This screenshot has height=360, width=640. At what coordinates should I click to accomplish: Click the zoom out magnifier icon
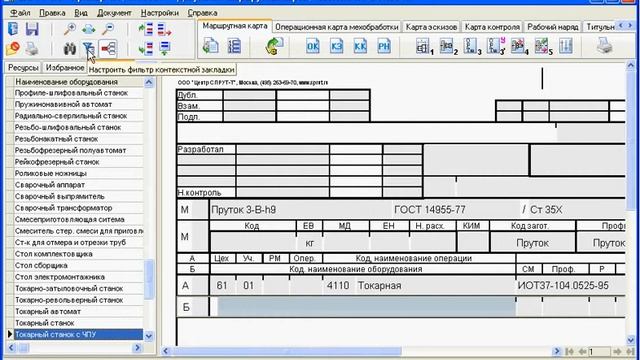pos(108,29)
